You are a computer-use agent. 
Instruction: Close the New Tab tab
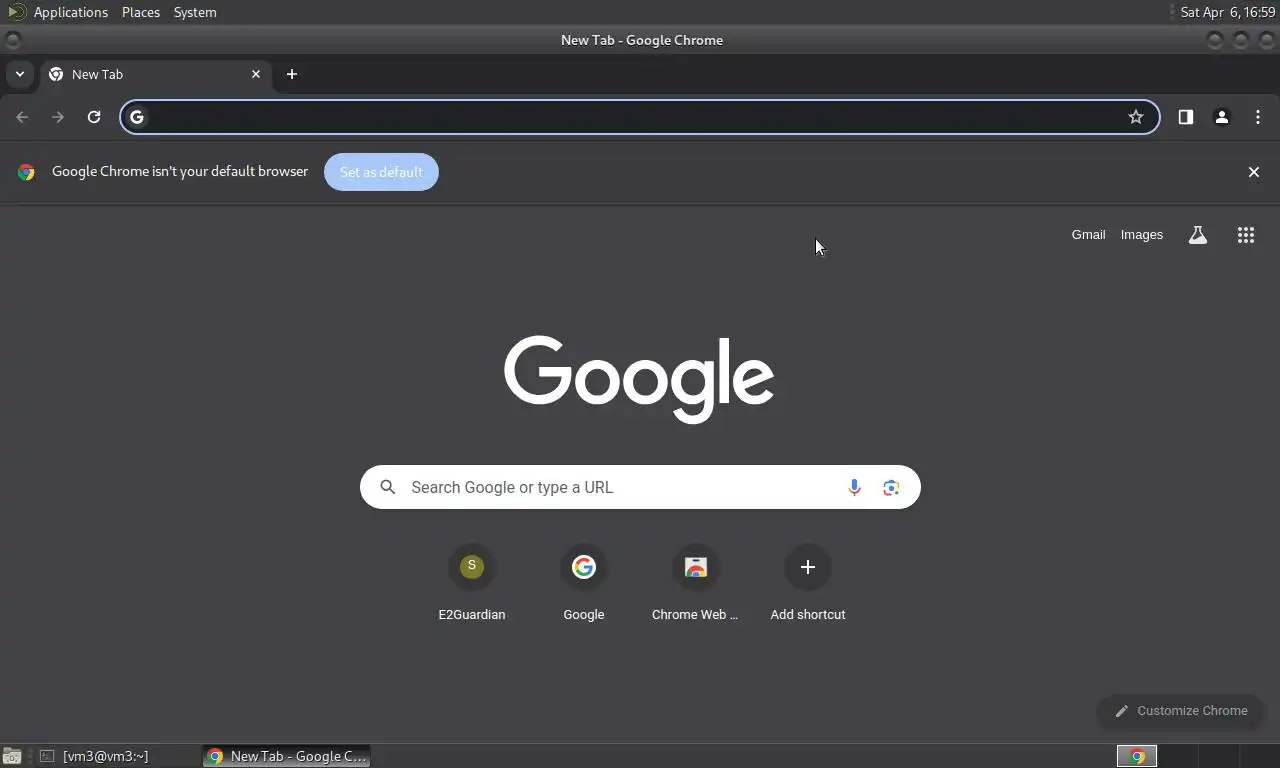click(256, 74)
